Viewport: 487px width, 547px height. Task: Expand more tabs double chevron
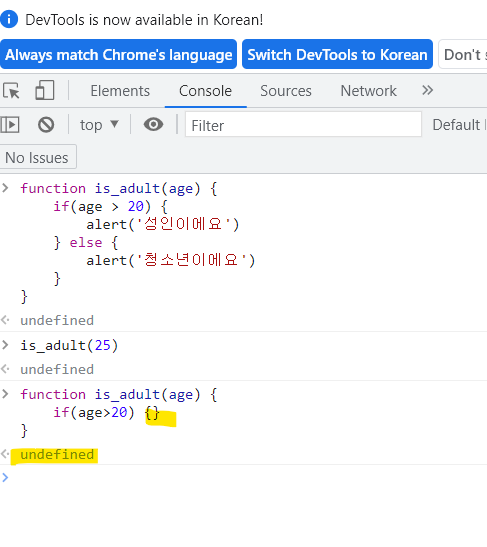427,90
